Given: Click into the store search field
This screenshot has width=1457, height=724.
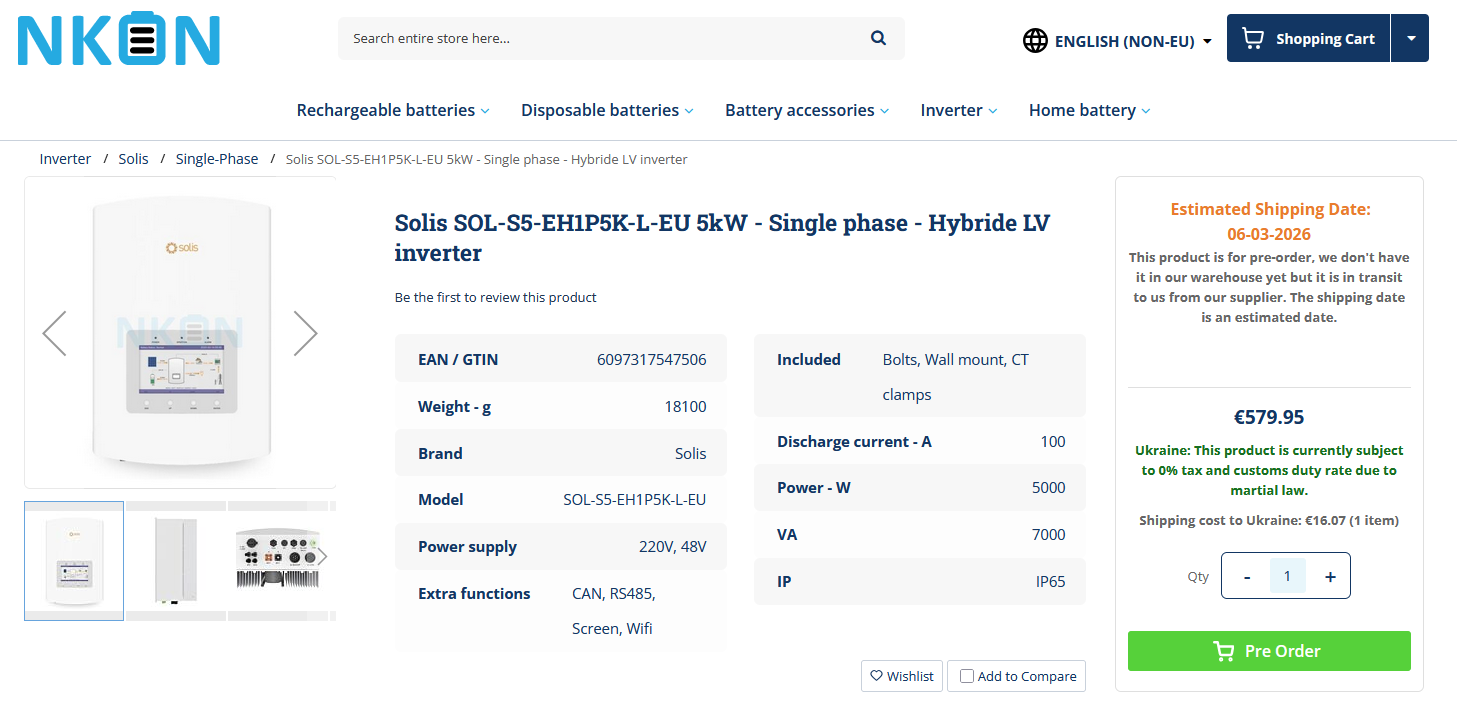Looking at the screenshot, I should 600,38.
